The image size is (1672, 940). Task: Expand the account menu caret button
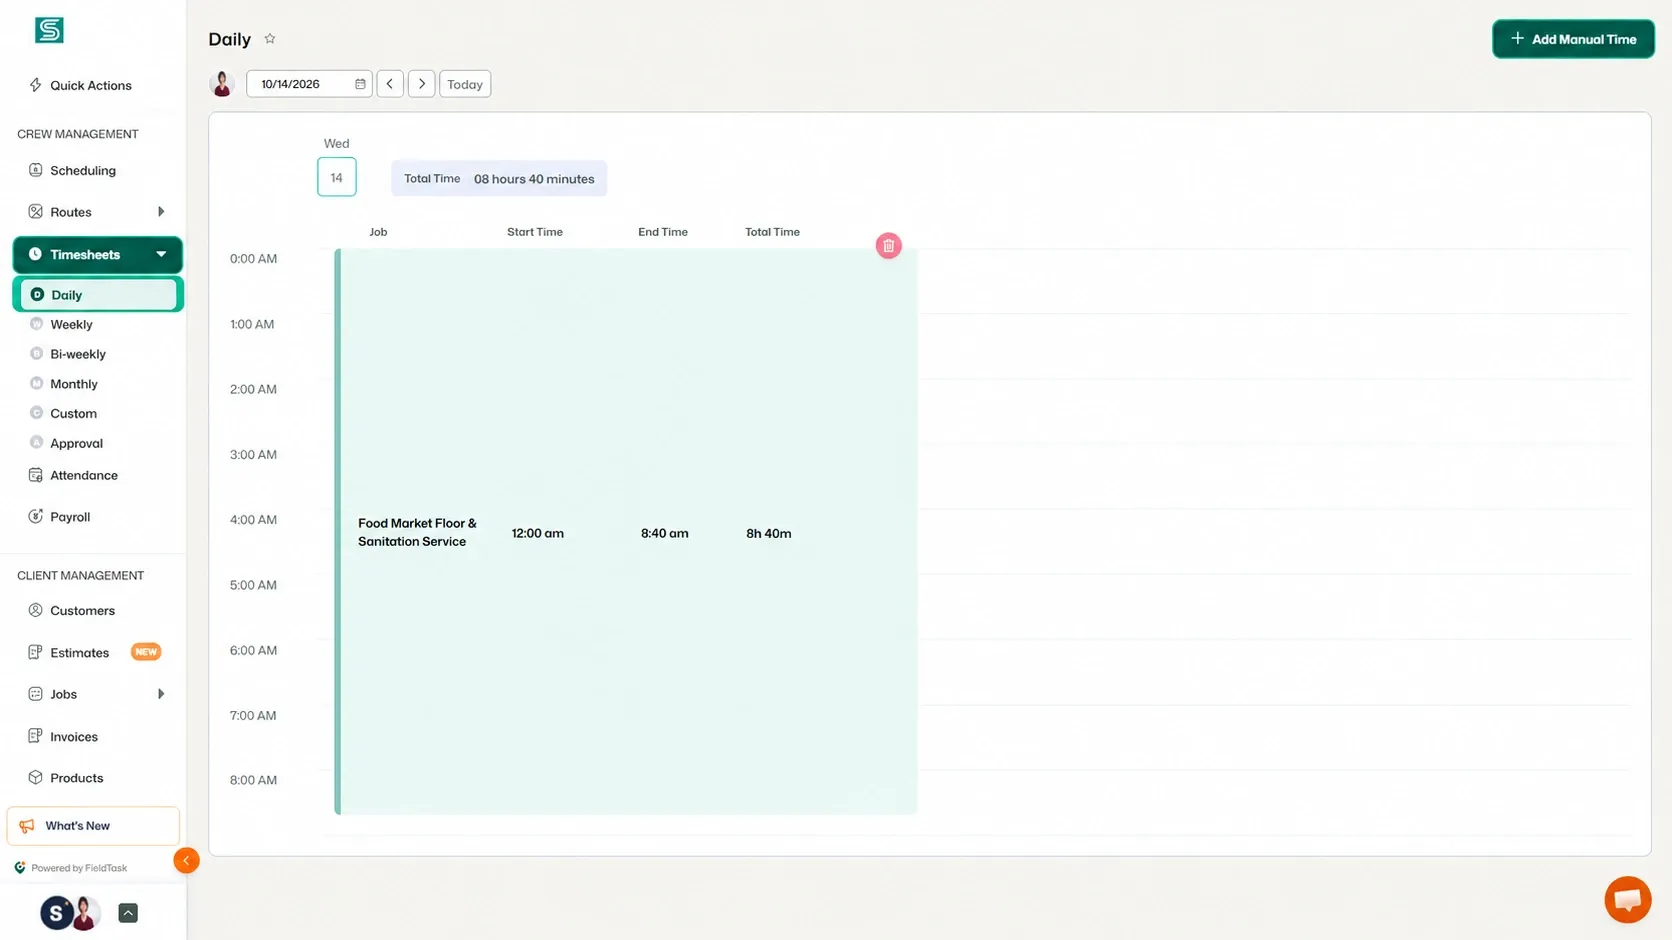[x=128, y=913]
